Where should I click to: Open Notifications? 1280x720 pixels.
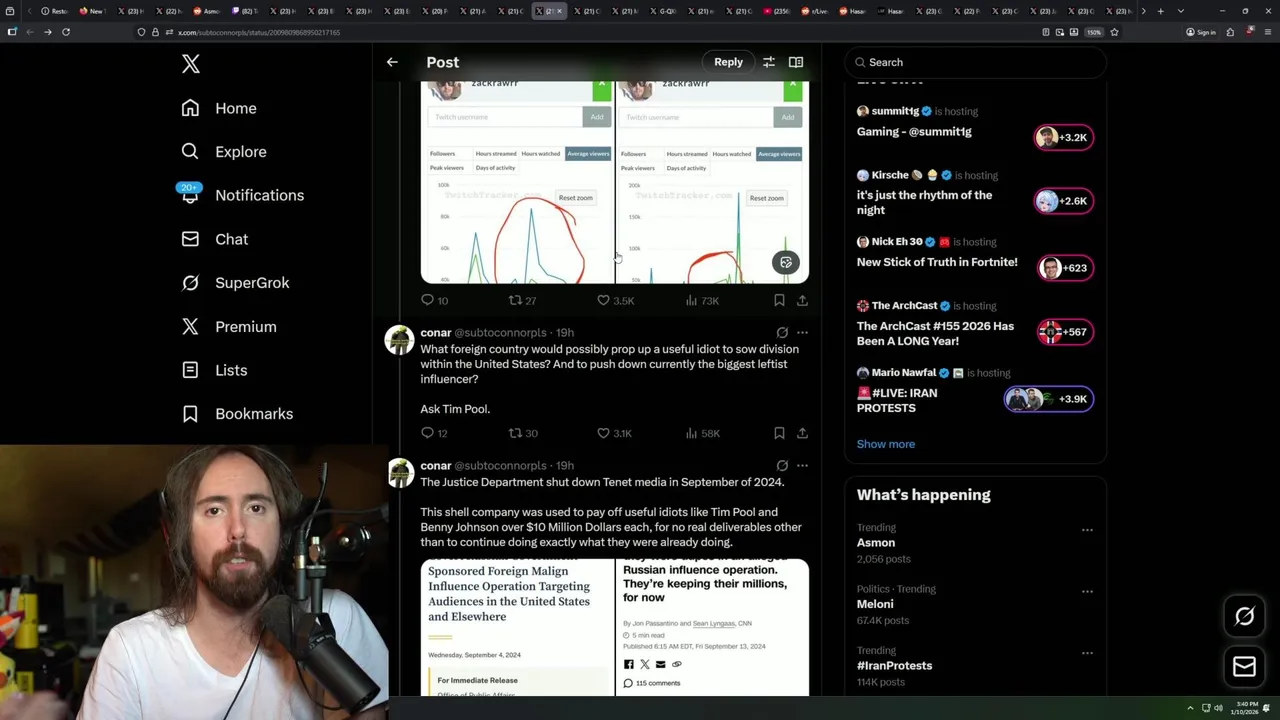click(242, 195)
